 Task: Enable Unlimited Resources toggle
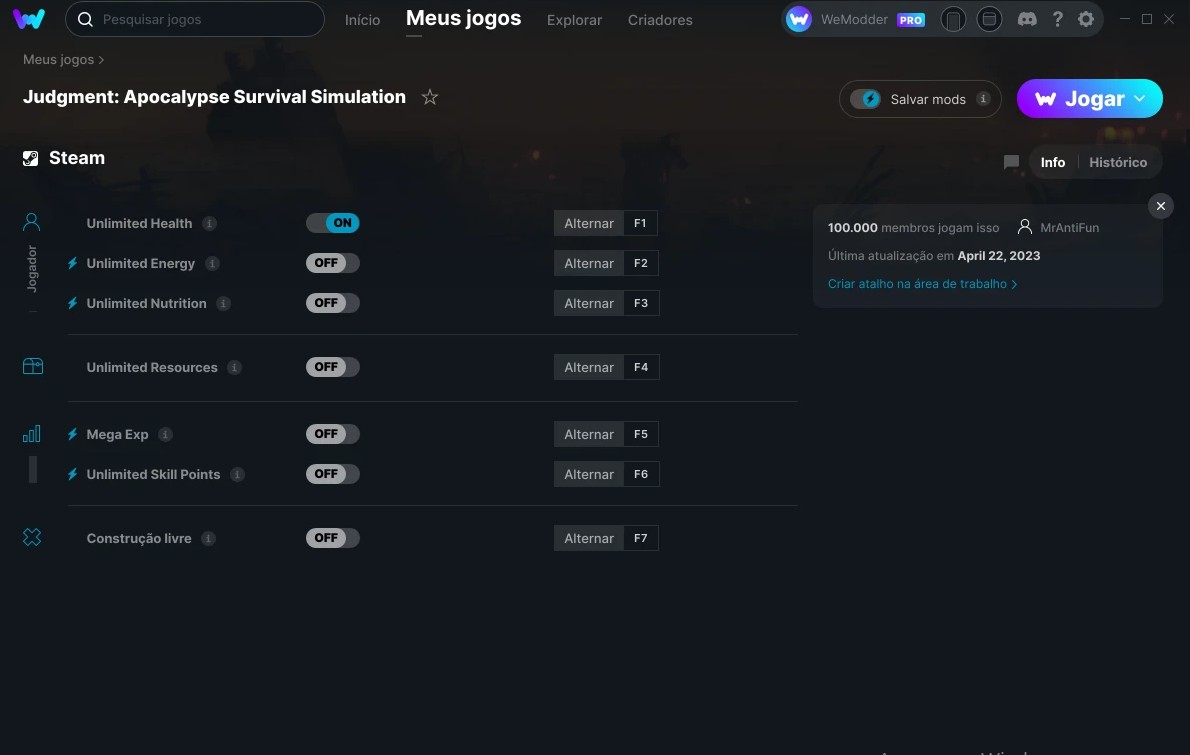[x=332, y=367]
